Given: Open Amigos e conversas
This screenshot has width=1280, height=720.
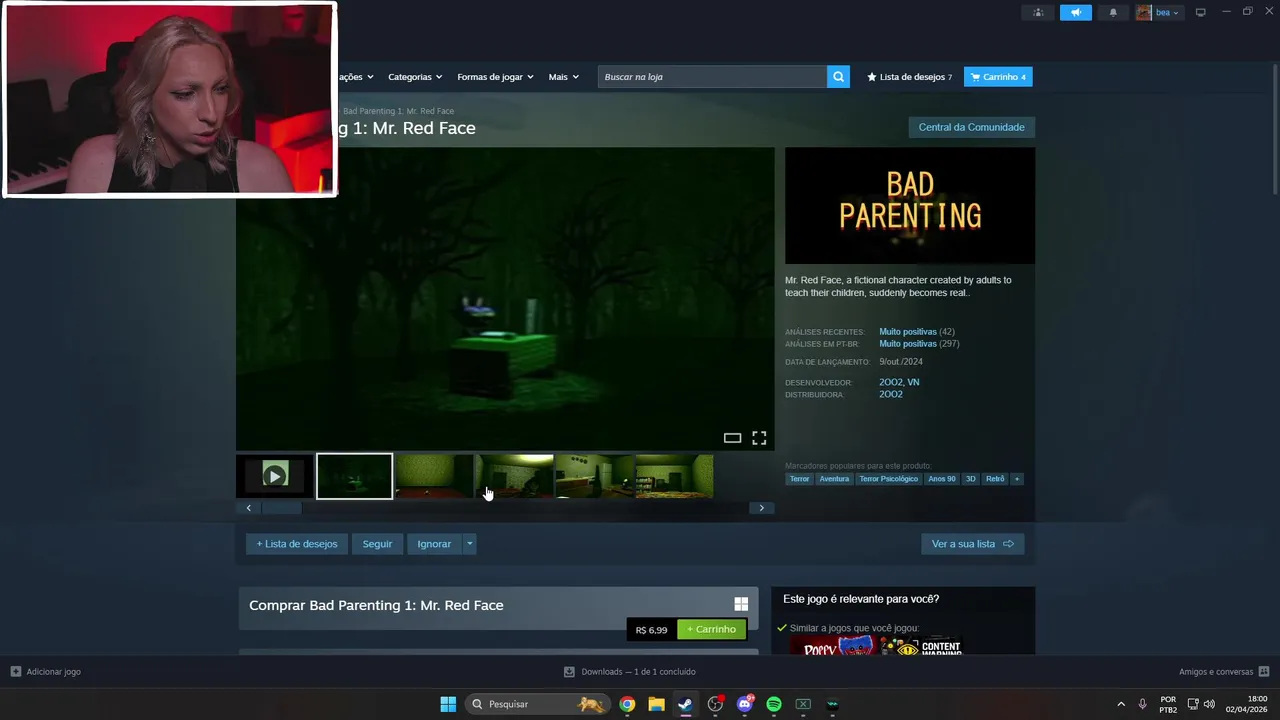Looking at the screenshot, I should pos(1224,672).
